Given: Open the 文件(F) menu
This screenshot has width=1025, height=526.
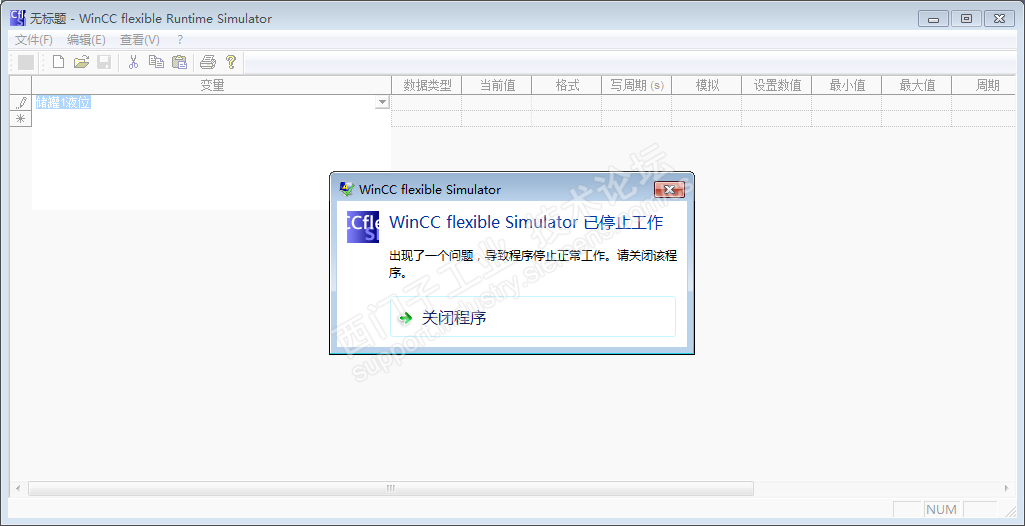Looking at the screenshot, I should coord(34,40).
